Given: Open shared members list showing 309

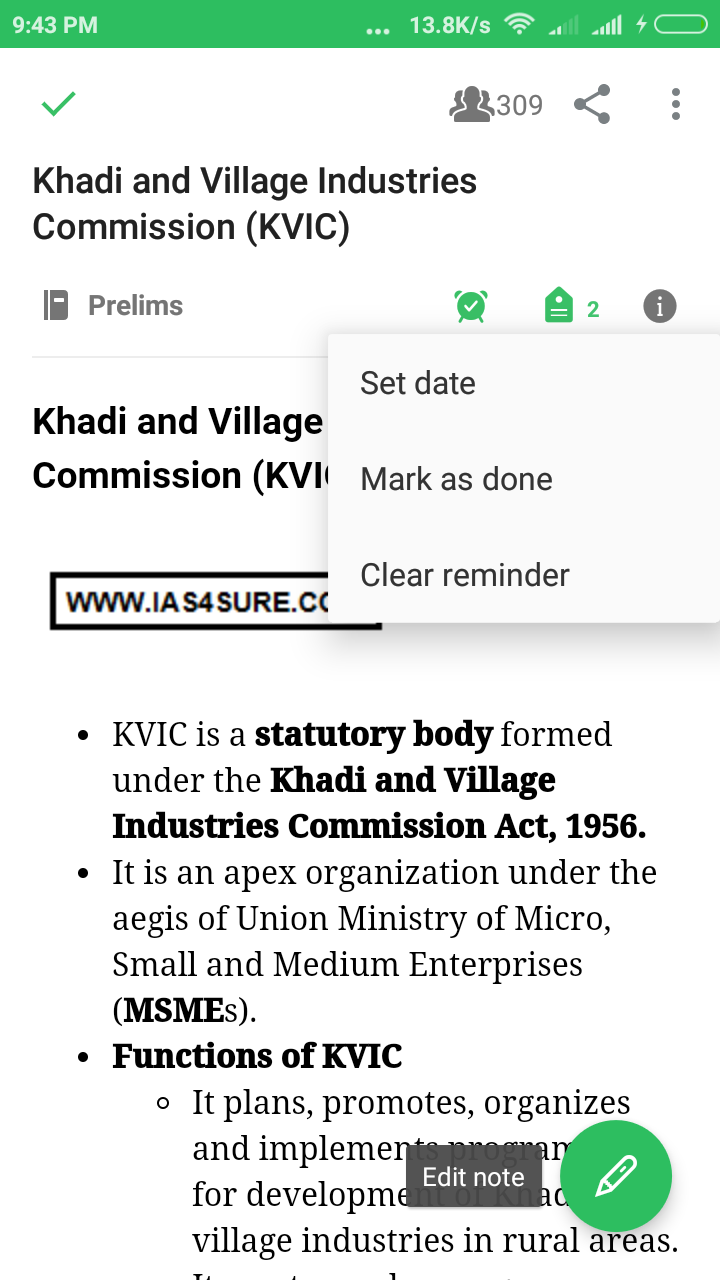Looking at the screenshot, I should click(496, 104).
